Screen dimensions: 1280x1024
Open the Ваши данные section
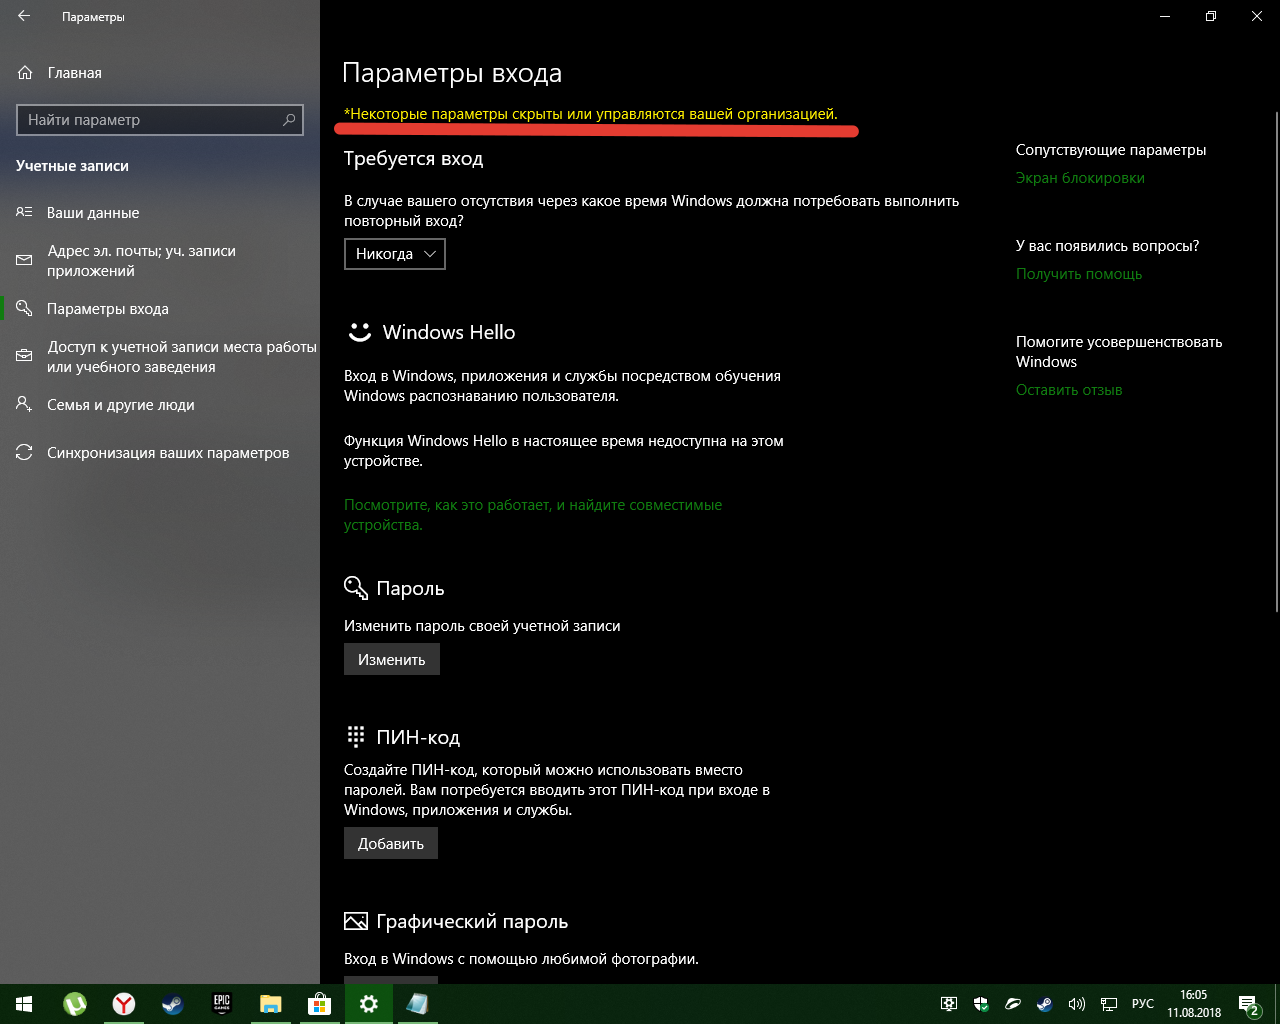pos(160,213)
